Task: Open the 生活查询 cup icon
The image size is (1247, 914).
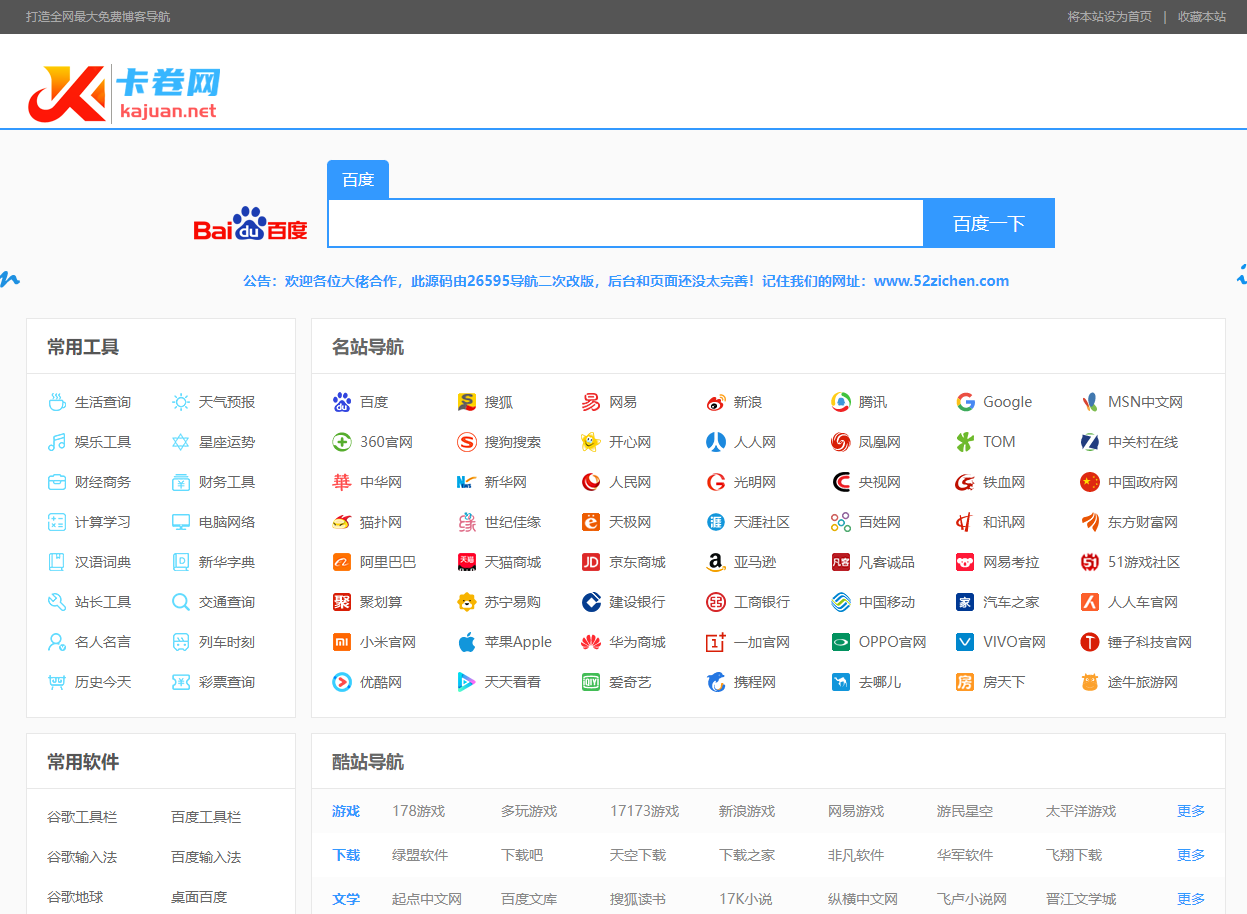Action: tap(57, 402)
